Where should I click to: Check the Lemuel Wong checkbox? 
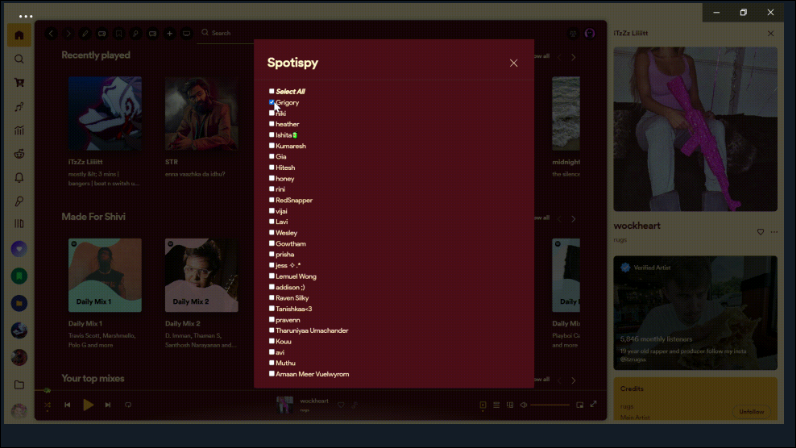(x=272, y=276)
